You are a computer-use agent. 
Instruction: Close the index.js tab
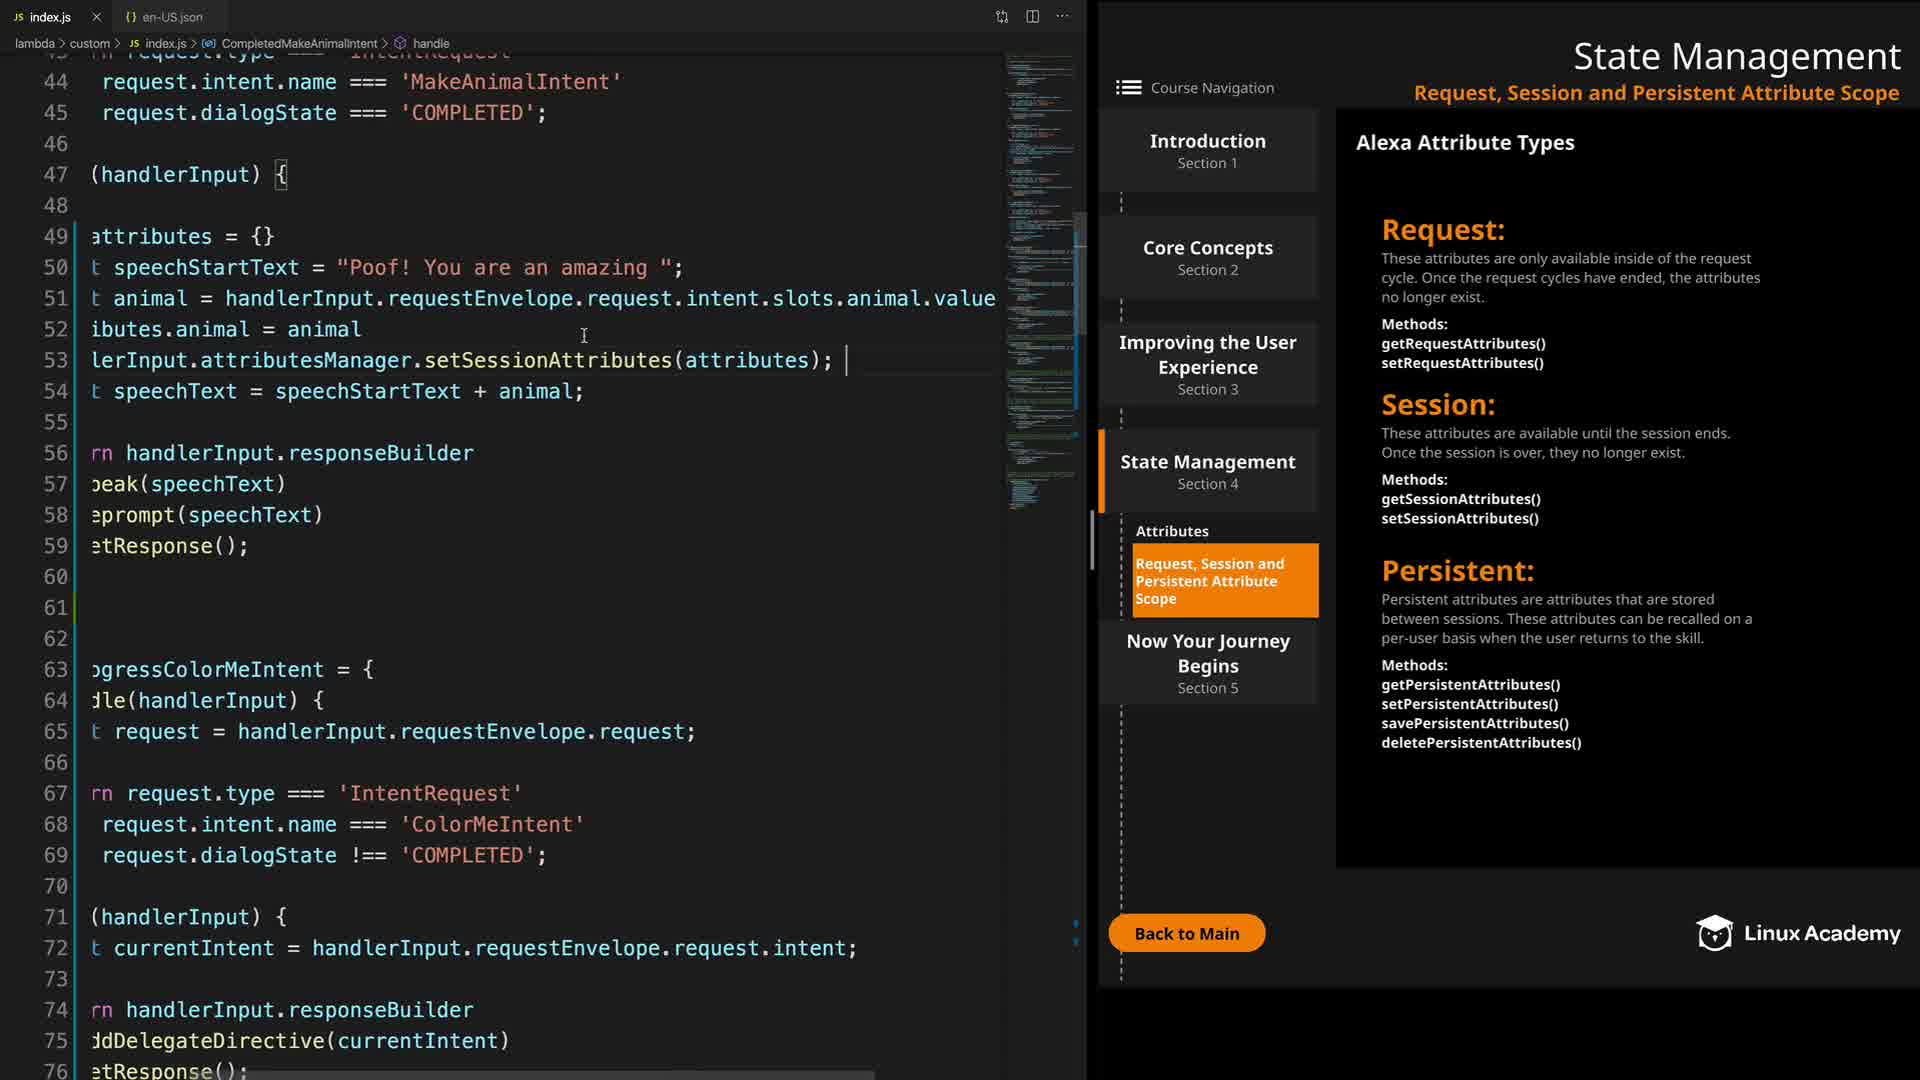point(96,17)
